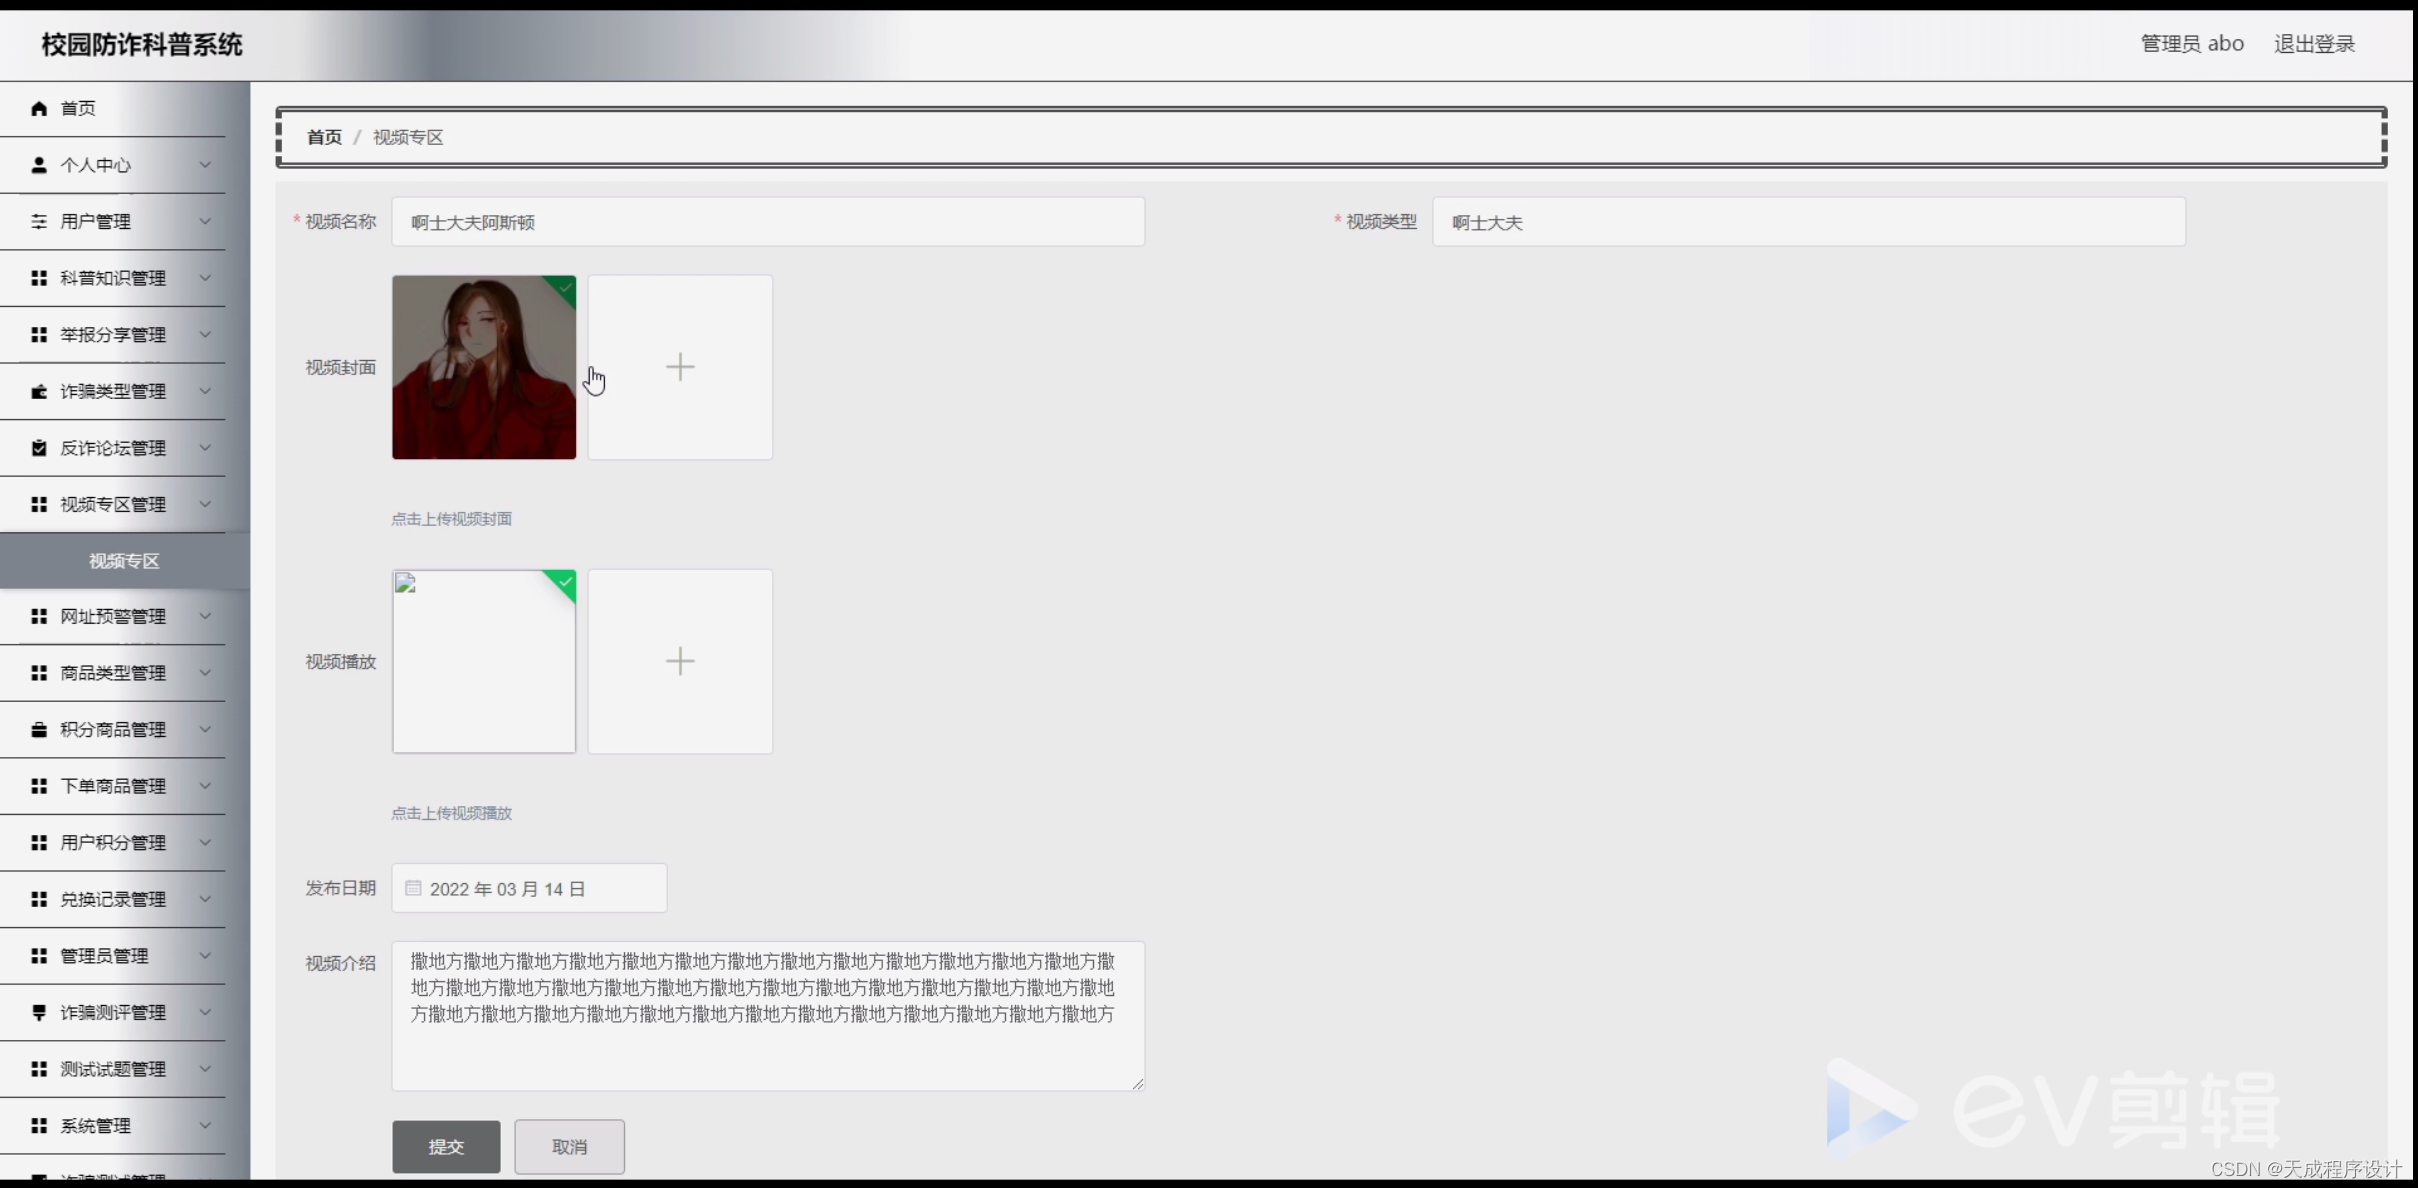Click the 举报分享管理 sidebar icon
2418x1188 pixels.
(x=39, y=334)
